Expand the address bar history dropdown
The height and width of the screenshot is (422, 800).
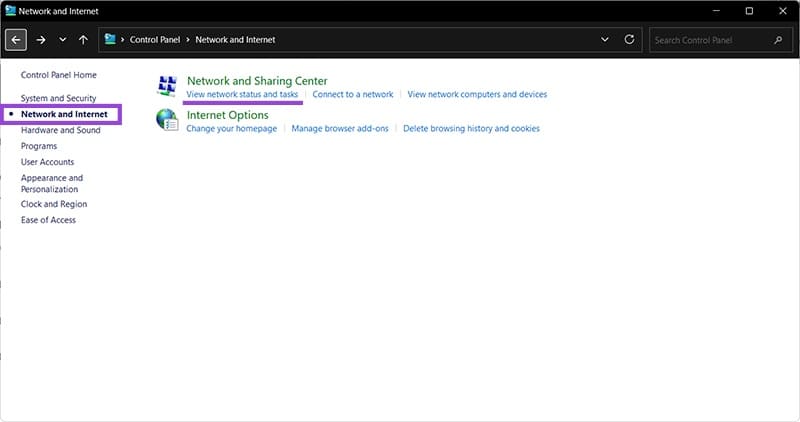click(x=604, y=40)
